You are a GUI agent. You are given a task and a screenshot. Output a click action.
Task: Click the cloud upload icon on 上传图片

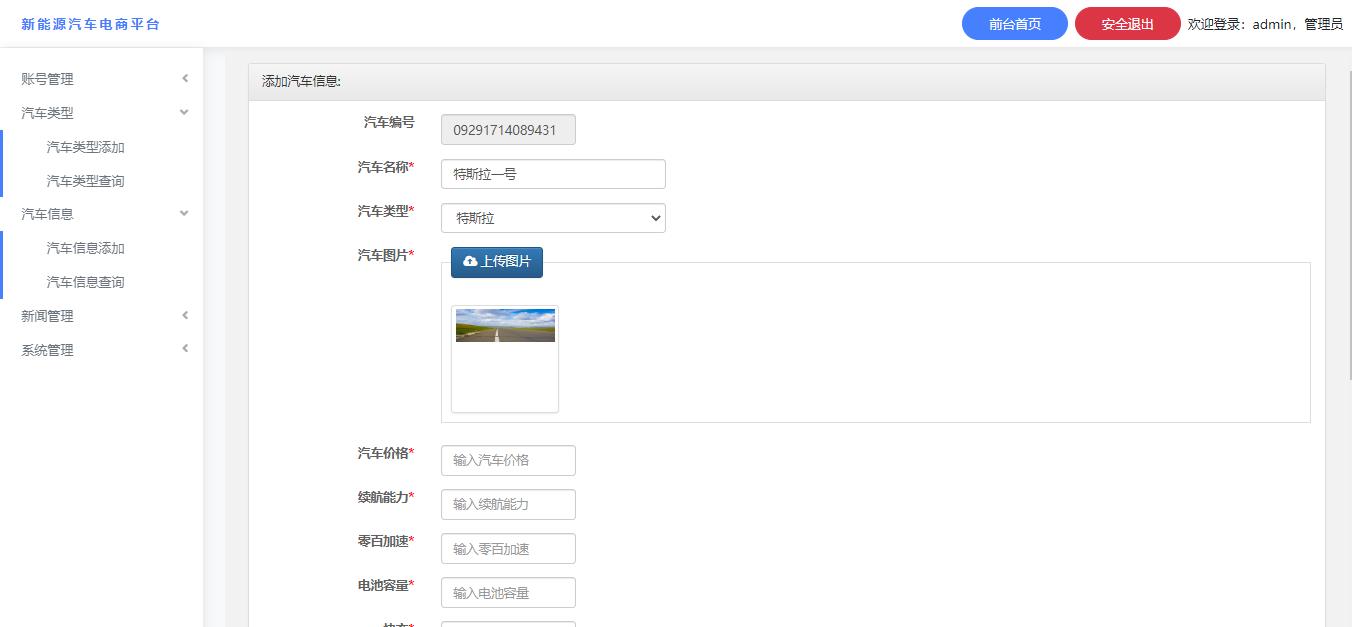pyautogui.click(x=470, y=262)
